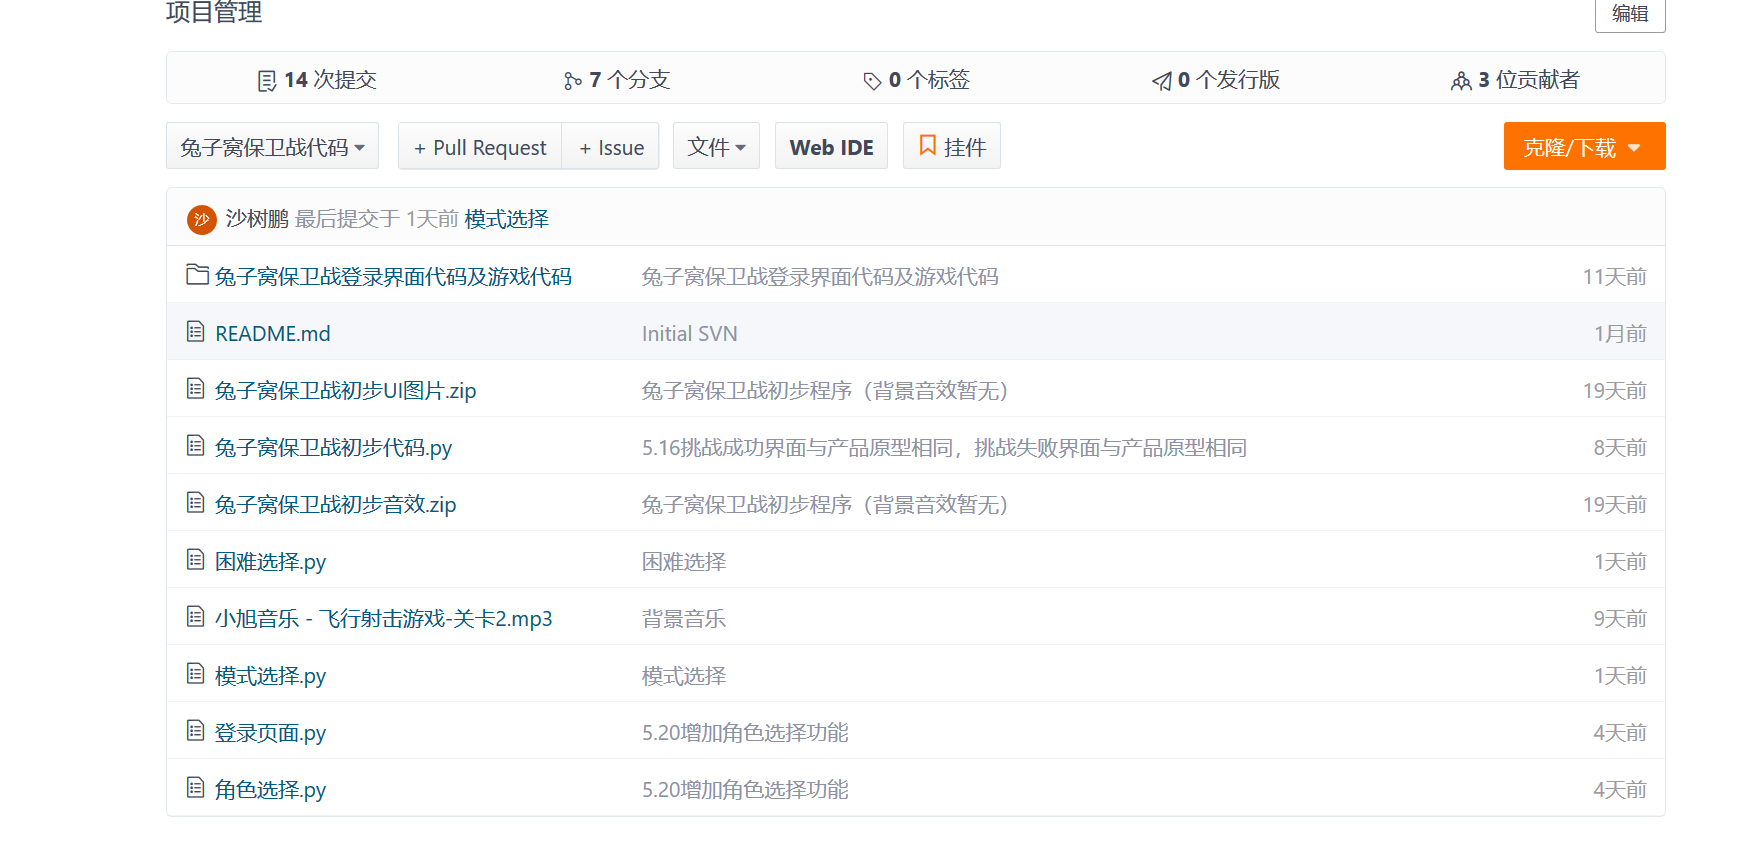Click the file icon beside 兔子窝保卫战初步UI图片.zip

click(x=196, y=389)
